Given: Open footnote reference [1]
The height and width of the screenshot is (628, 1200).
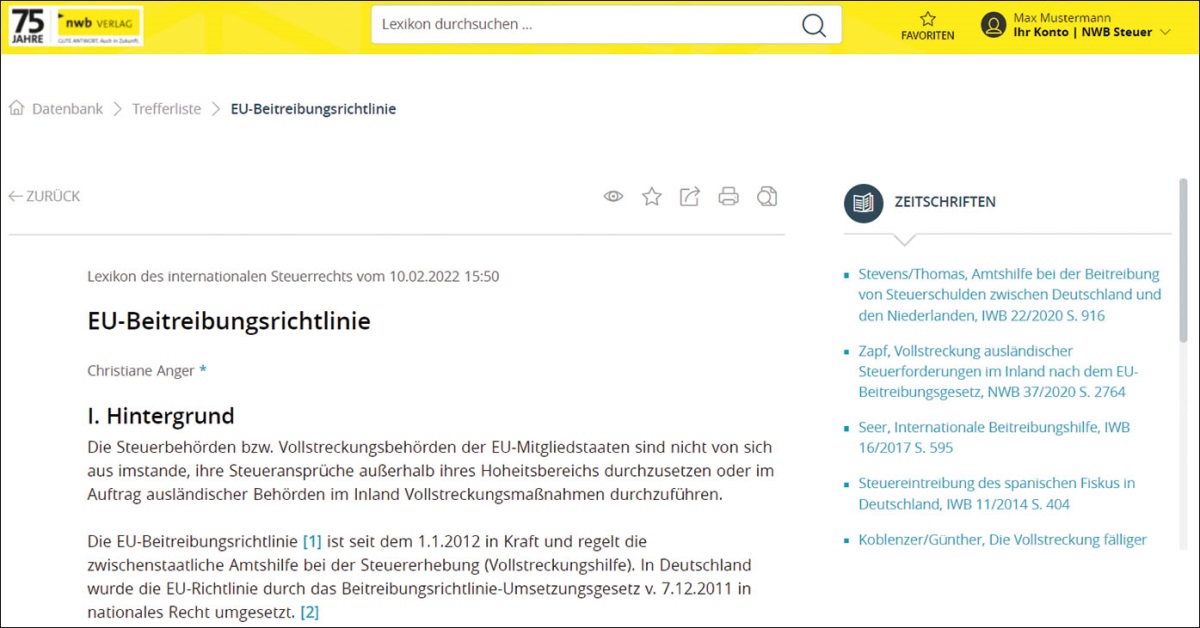Looking at the screenshot, I should 312,541.
